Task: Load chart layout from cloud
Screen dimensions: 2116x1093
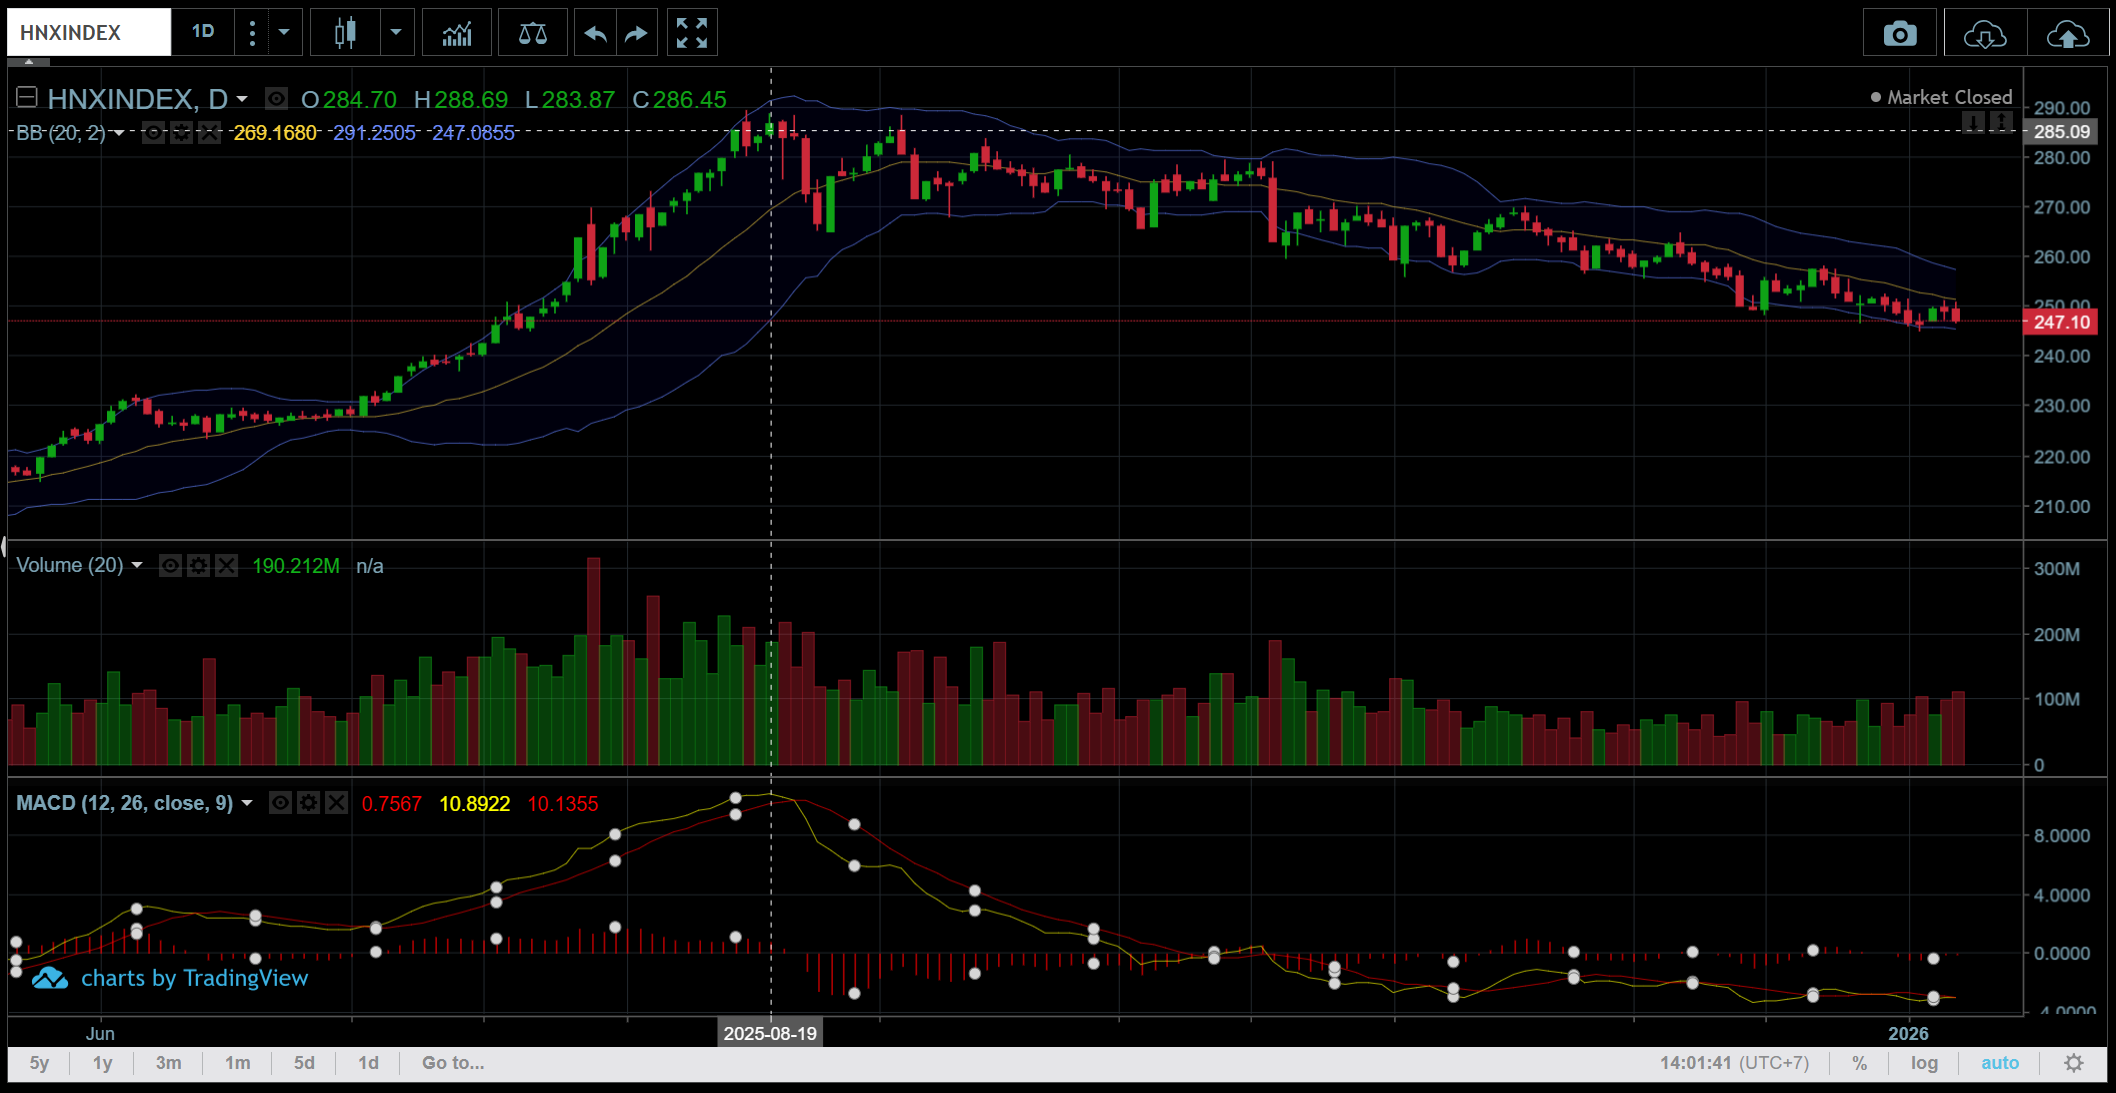Action: [1984, 35]
